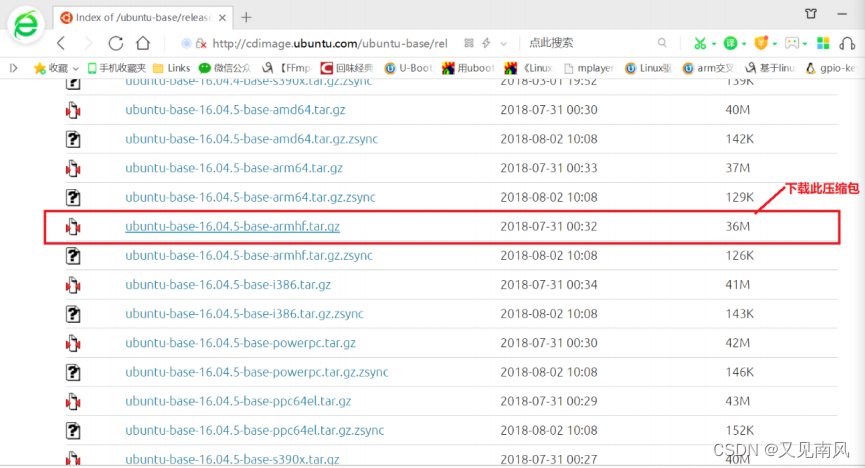This screenshot has width=865, height=468.
Task: Click the 146K size of powerpc.tar.gz.zsync
Action: [x=739, y=372]
